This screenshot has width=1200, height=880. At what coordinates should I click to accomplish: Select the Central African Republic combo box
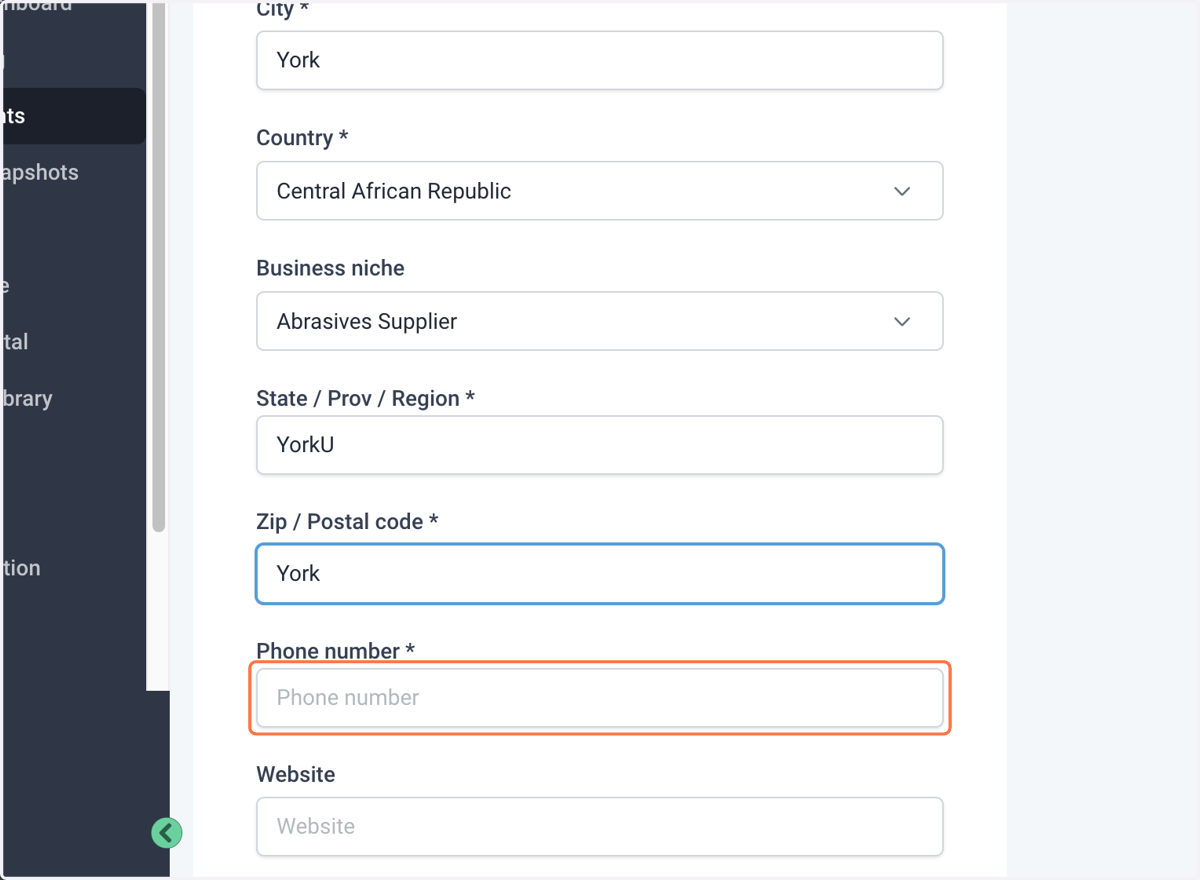point(600,191)
